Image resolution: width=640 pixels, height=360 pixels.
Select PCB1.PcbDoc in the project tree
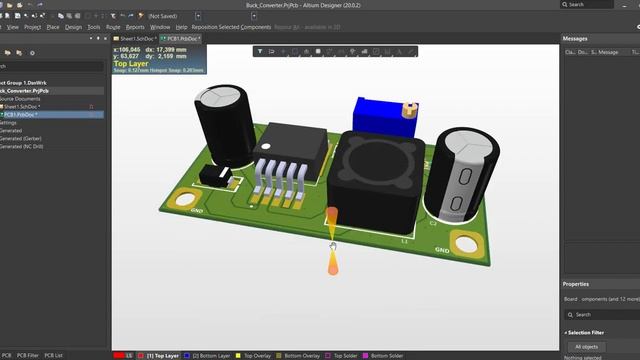tap(20, 115)
